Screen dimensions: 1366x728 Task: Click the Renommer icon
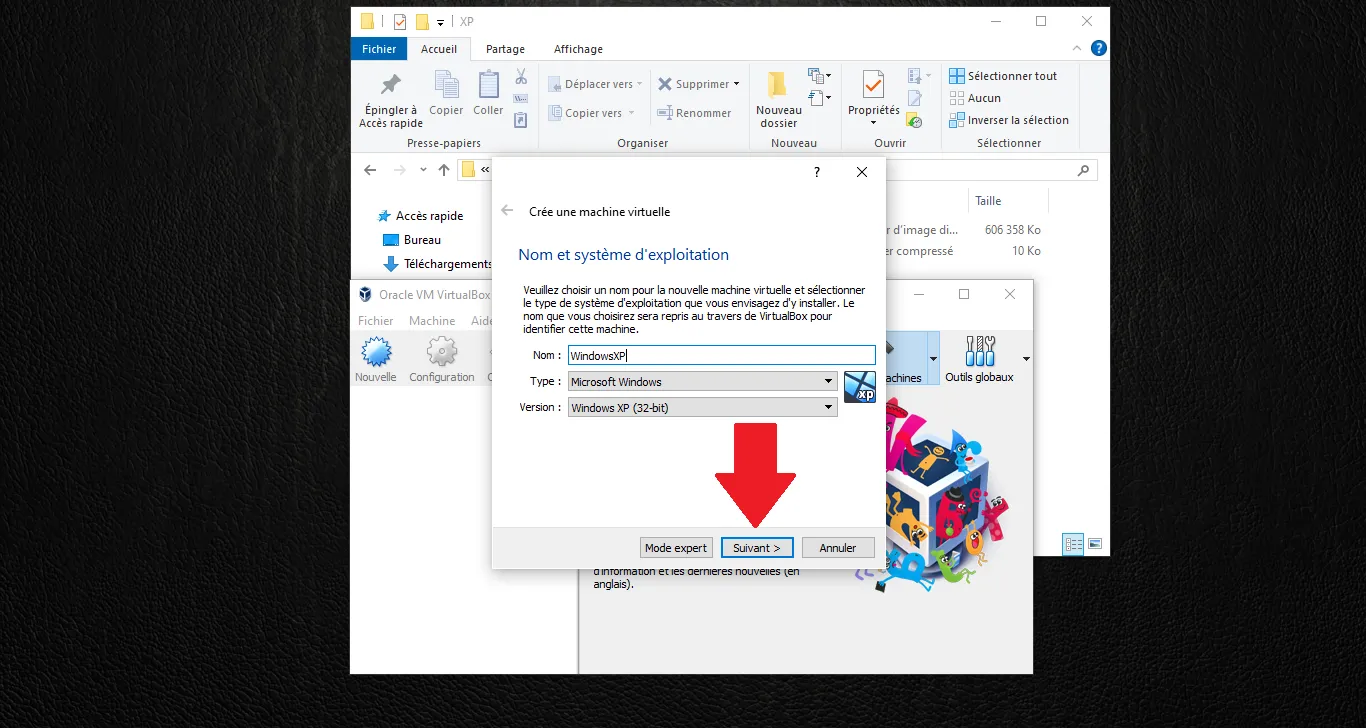click(x=694, y=112)
